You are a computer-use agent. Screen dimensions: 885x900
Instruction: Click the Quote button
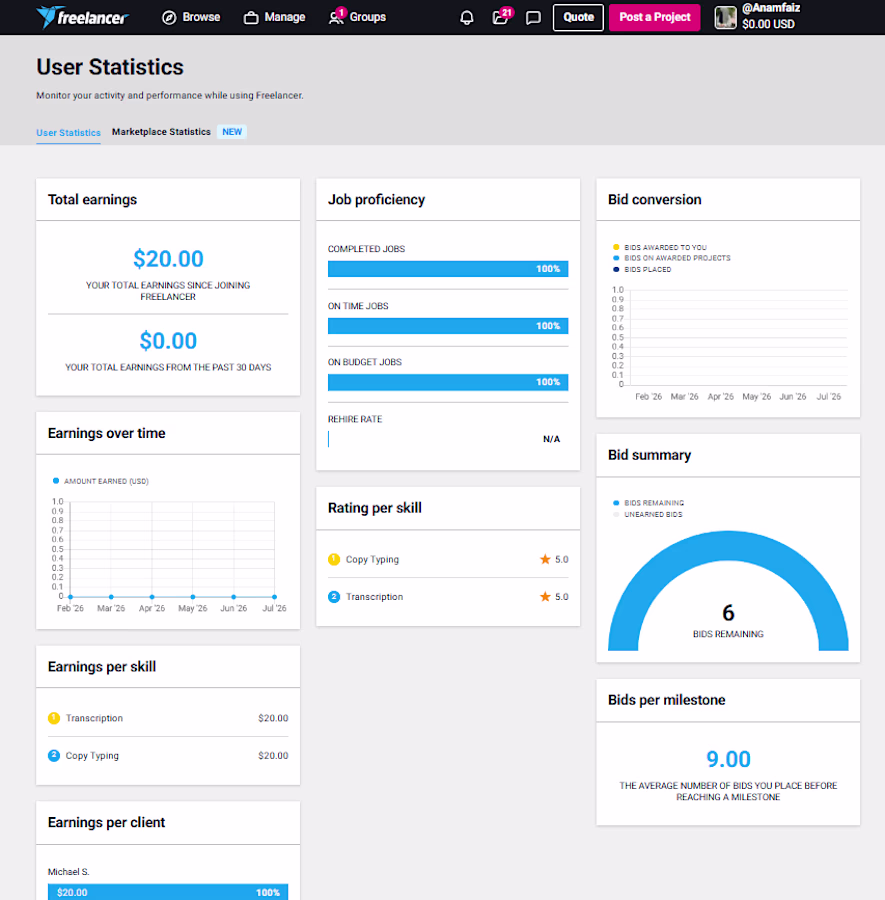tap(578, 17)
